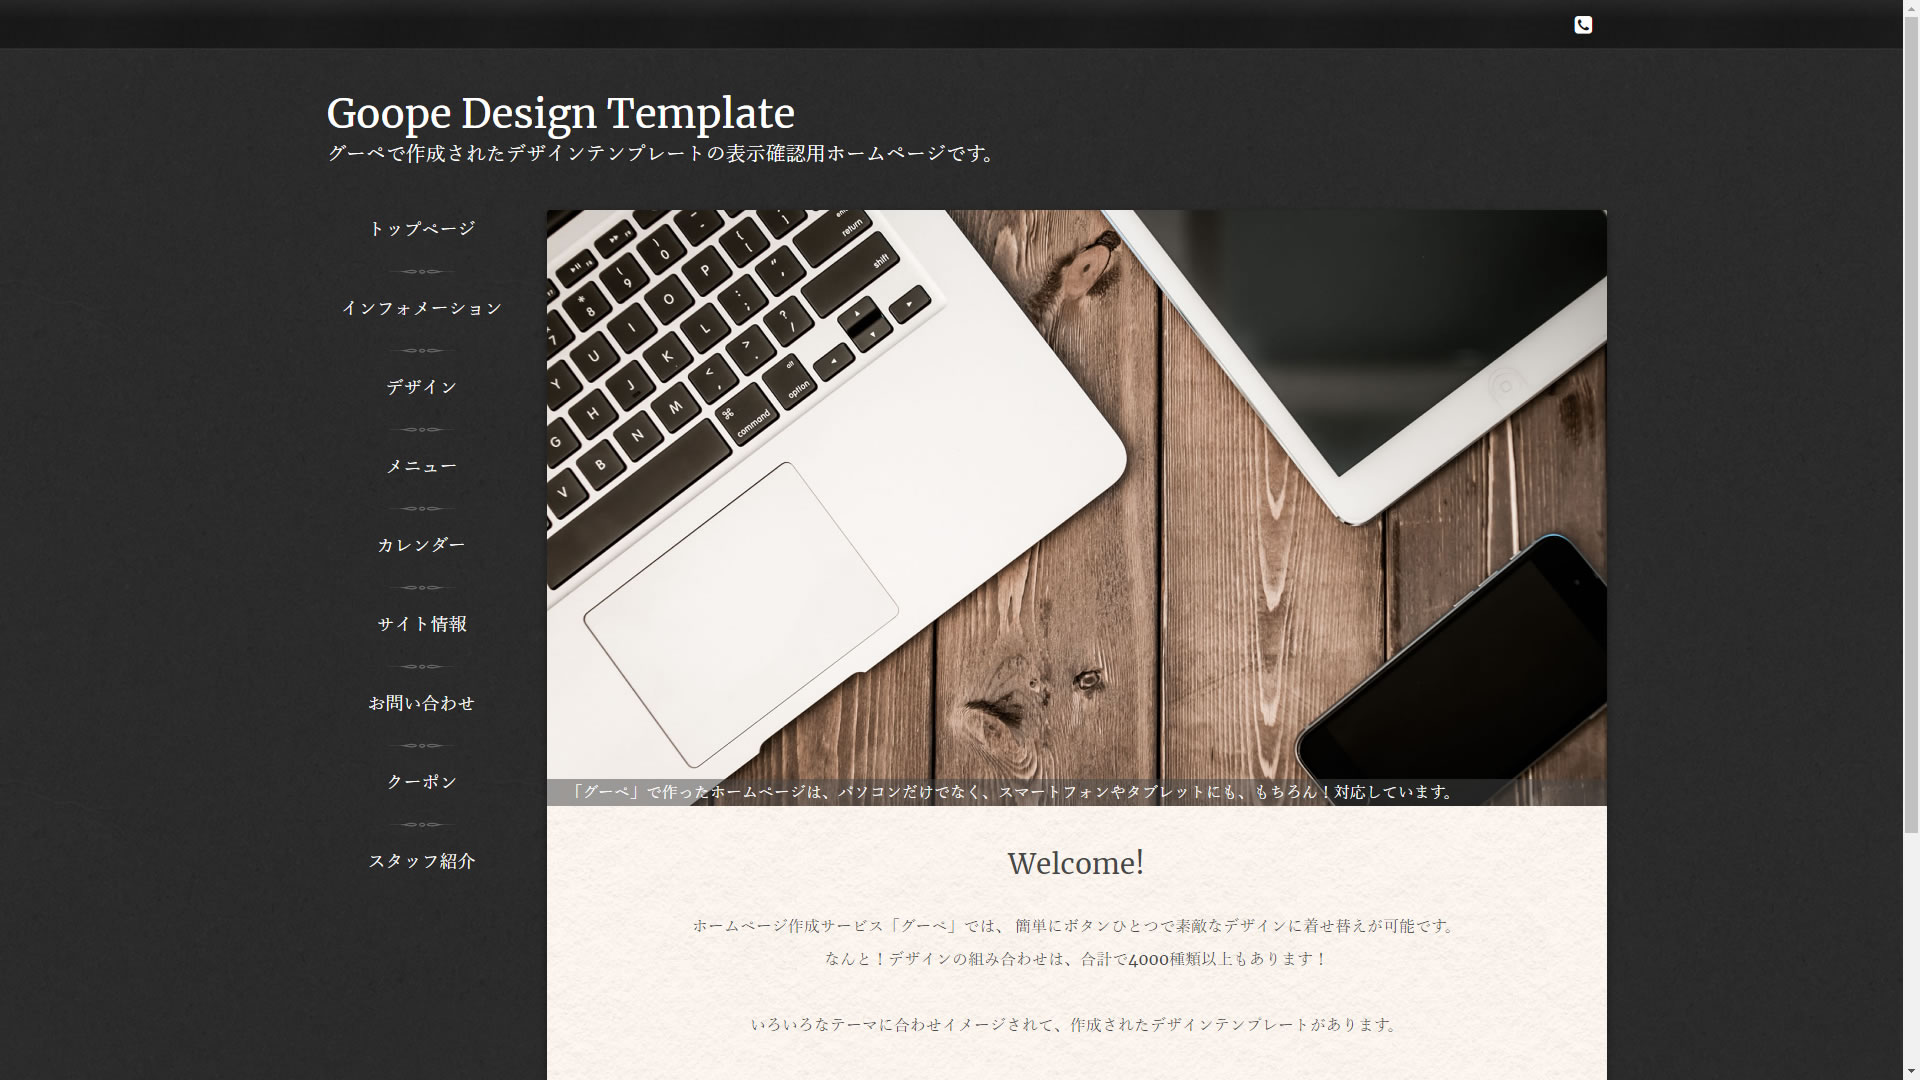Open the スタッフ紹介 page link

pos(422,861)
